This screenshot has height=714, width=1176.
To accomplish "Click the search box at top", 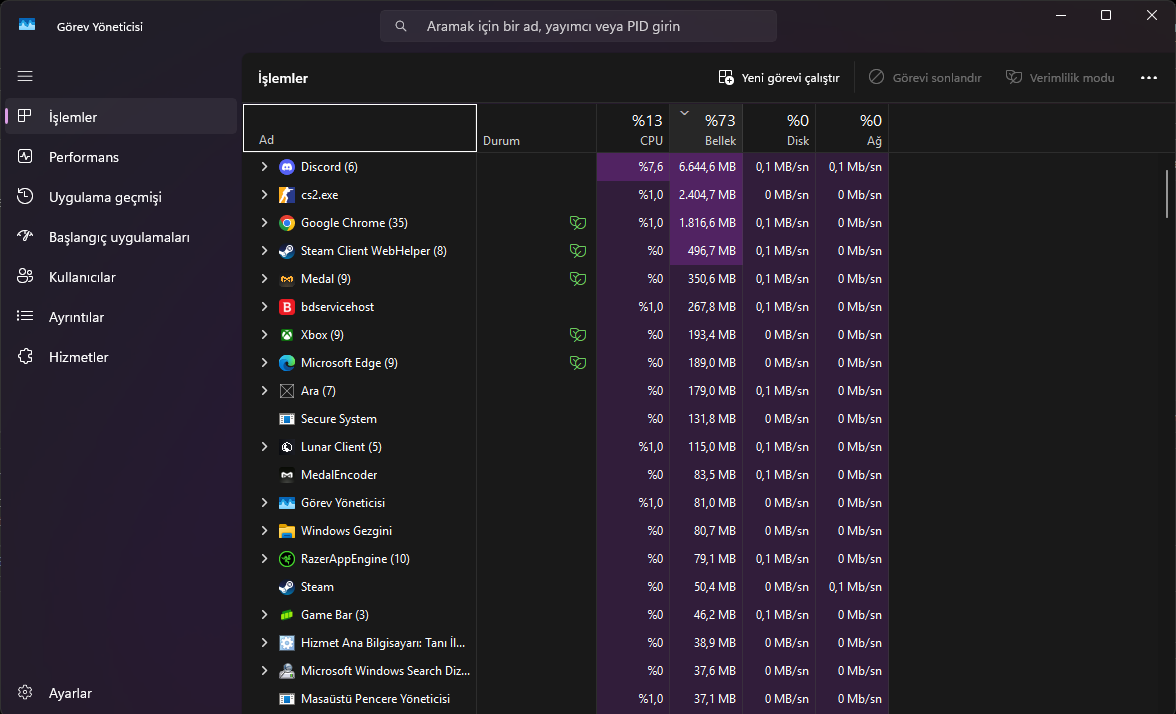I will pos(578,26).
